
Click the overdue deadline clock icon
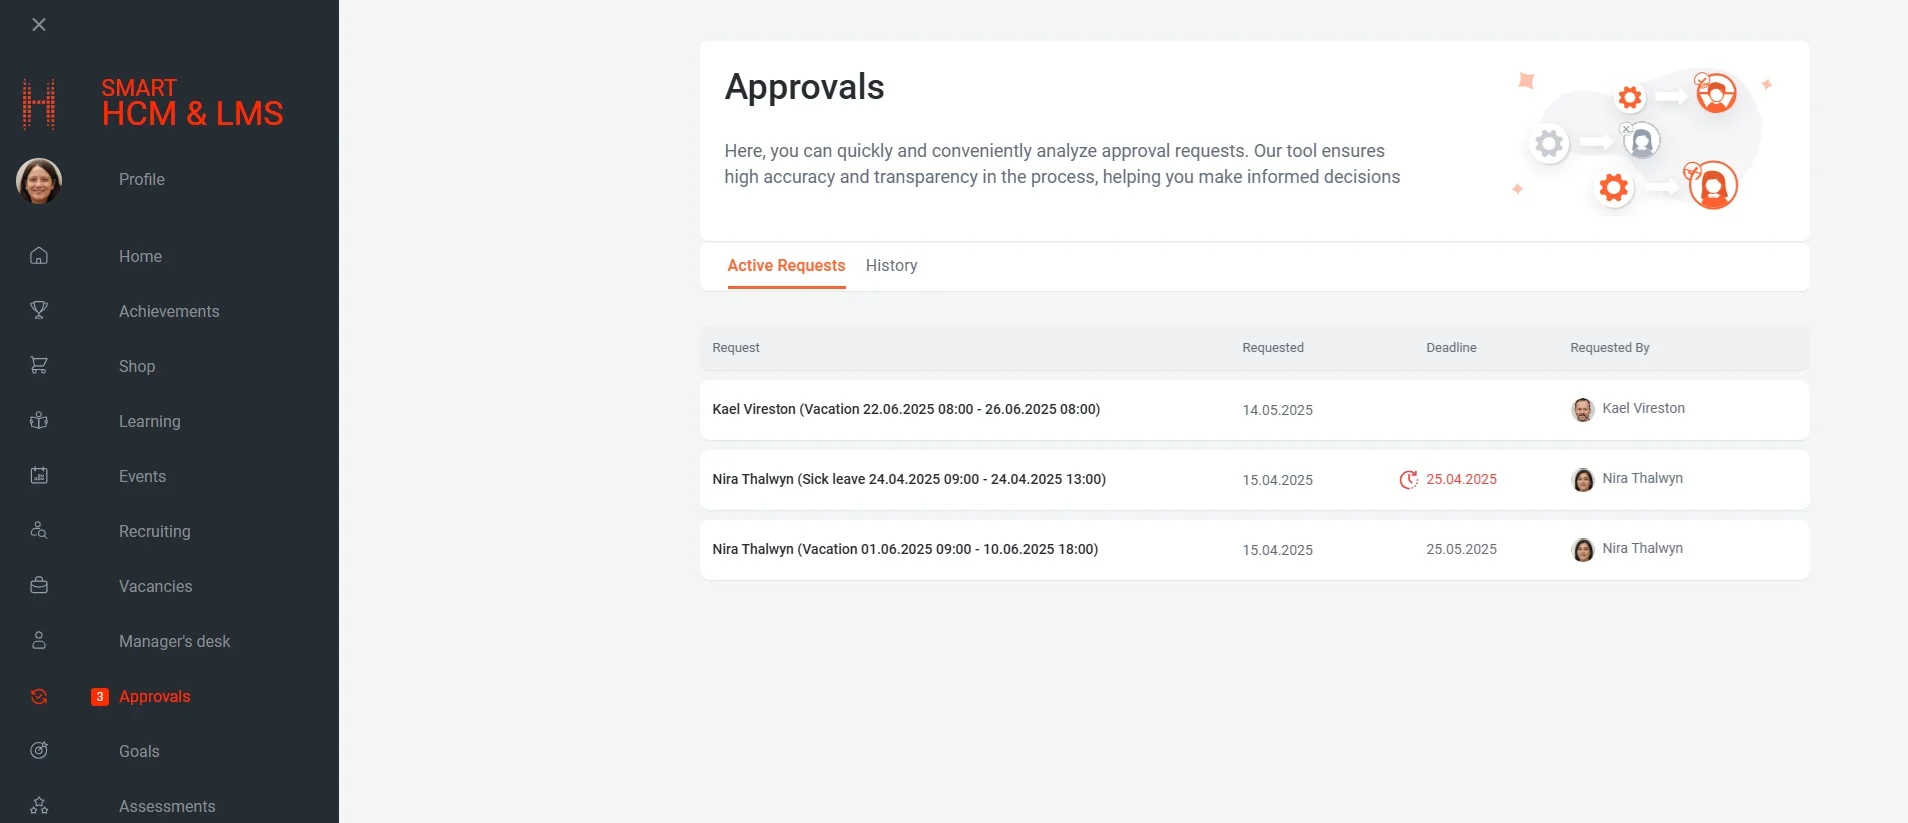[1408, 480]
